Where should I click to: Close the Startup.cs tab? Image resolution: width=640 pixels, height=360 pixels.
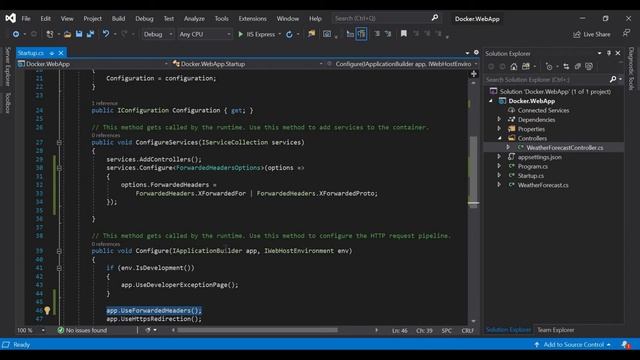tap(61, 53)
